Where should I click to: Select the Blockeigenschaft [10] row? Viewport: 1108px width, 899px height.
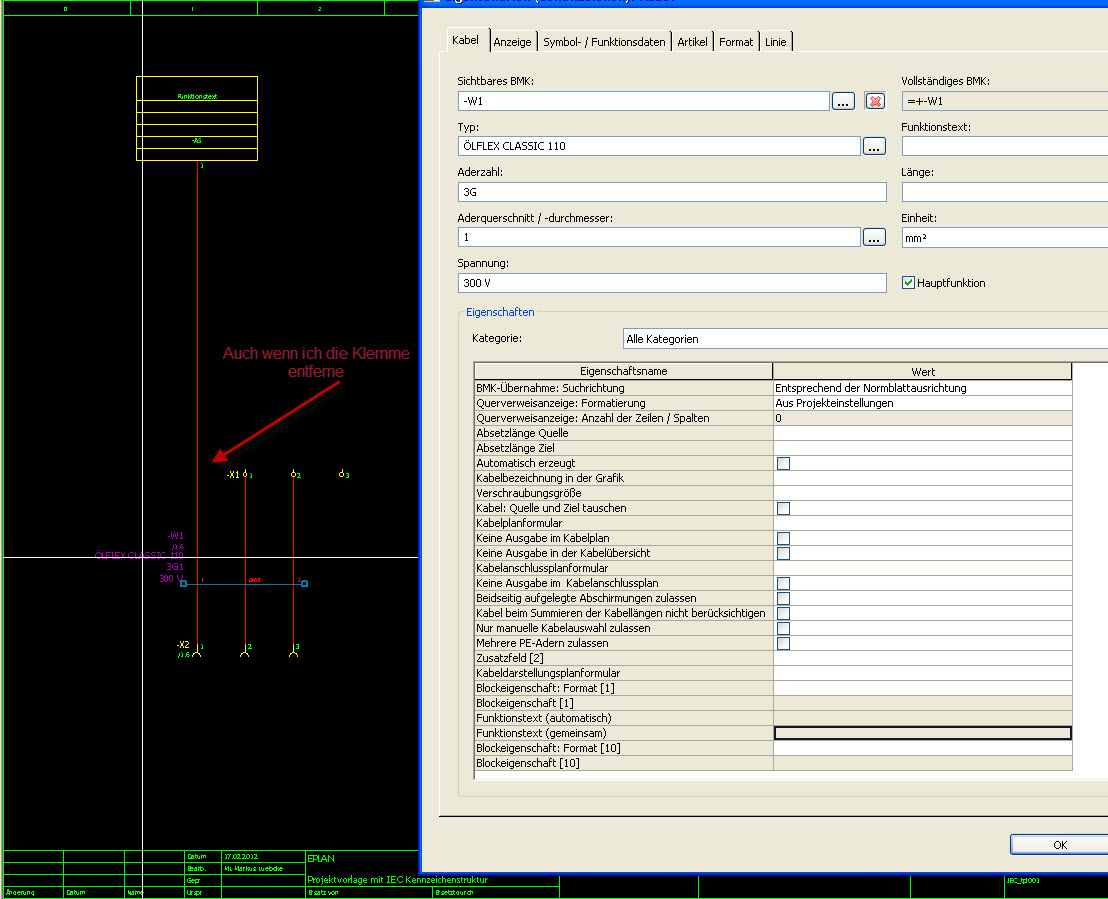(x=773, y=763)
